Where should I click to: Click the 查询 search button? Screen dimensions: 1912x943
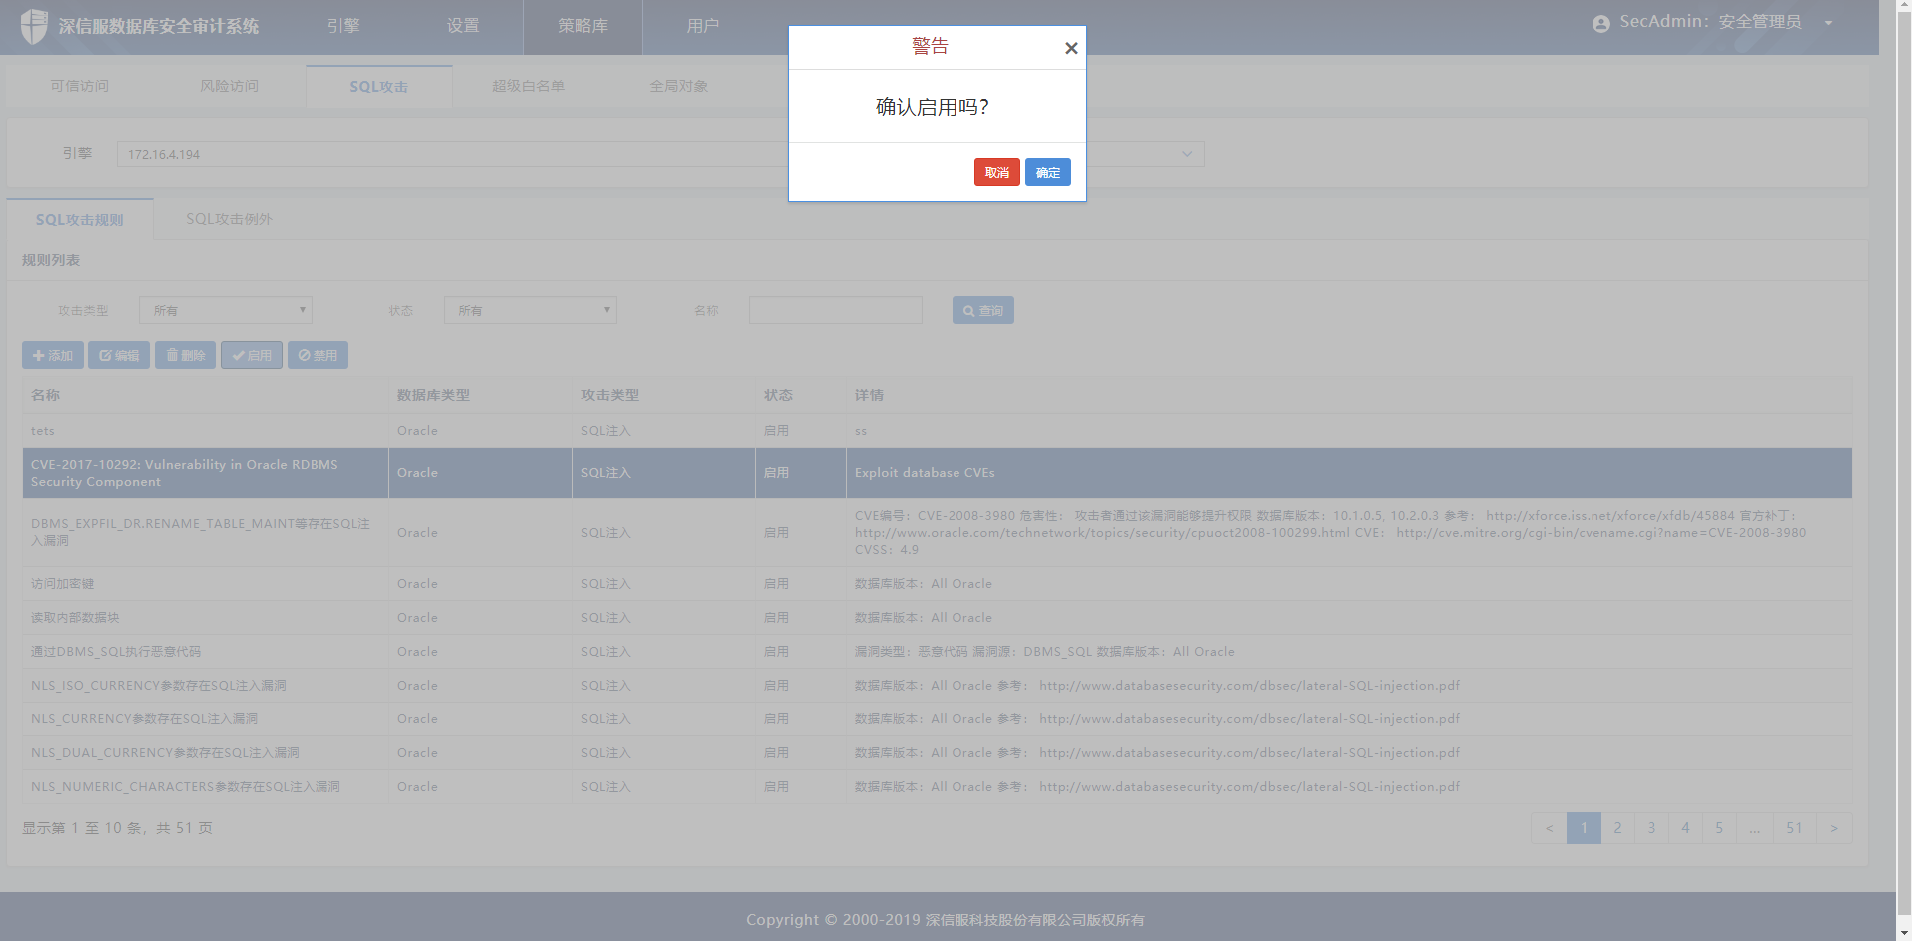point(983,311)
